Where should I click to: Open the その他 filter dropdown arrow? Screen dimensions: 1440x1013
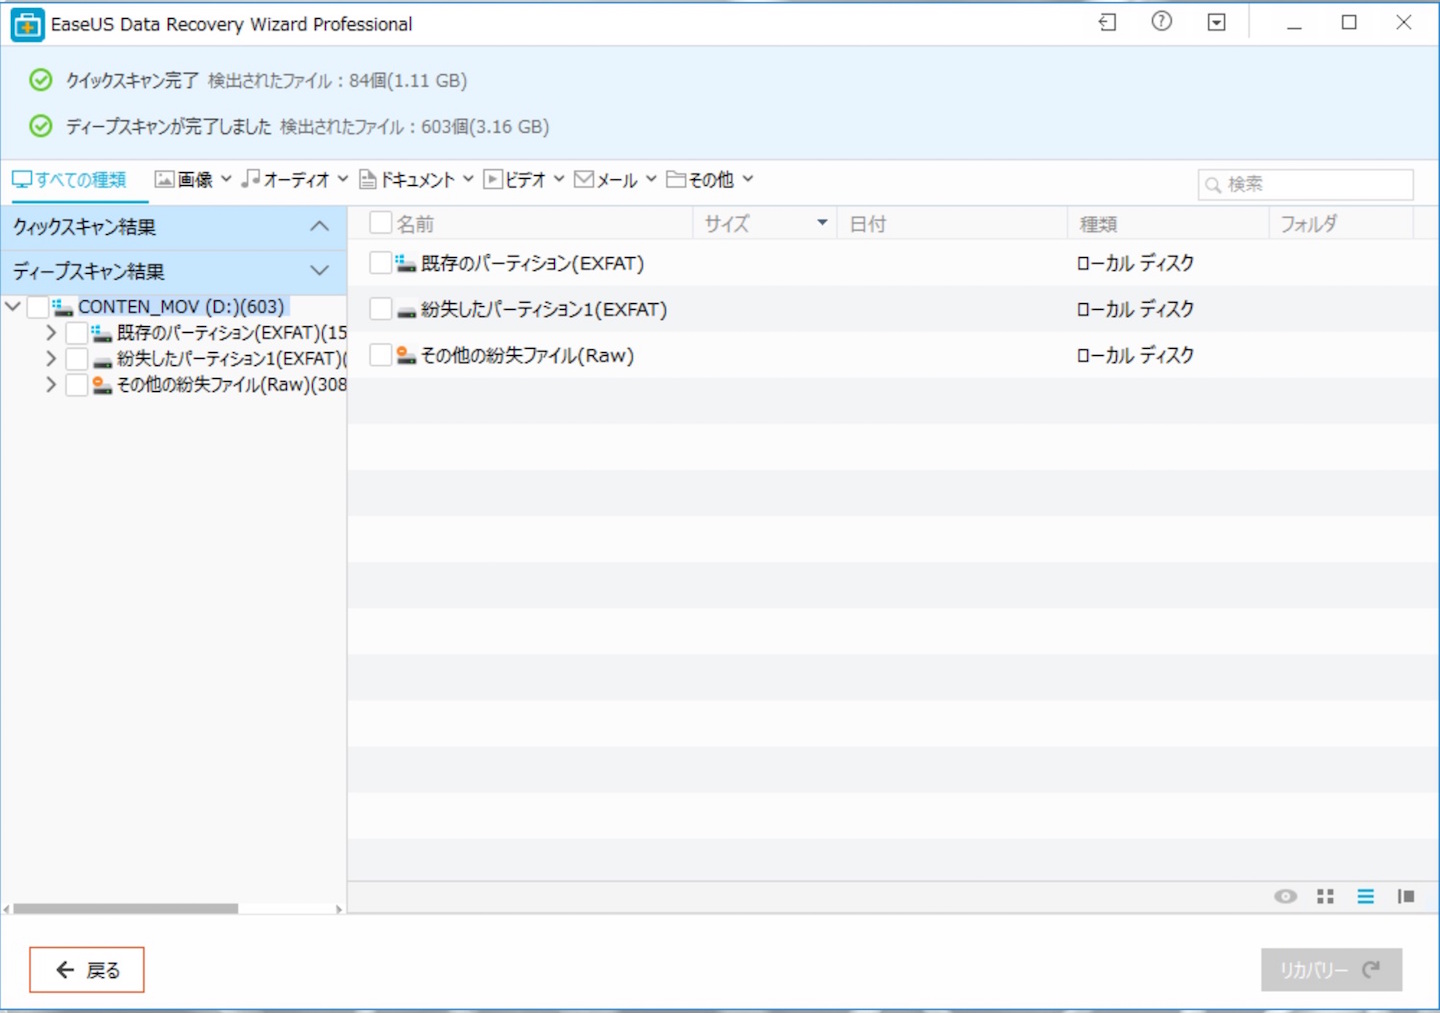coord(747,179)
